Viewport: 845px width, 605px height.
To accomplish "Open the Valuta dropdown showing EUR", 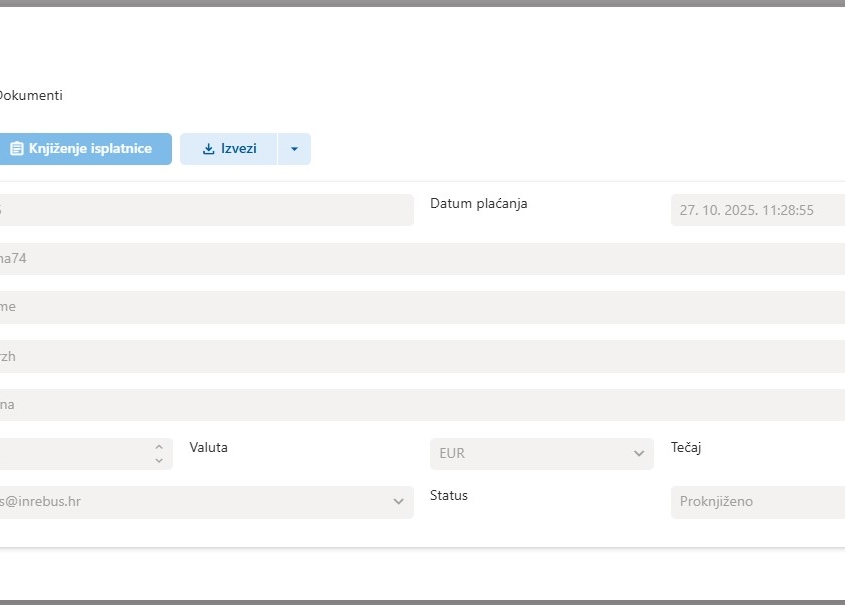I will [x=530, y=454].
